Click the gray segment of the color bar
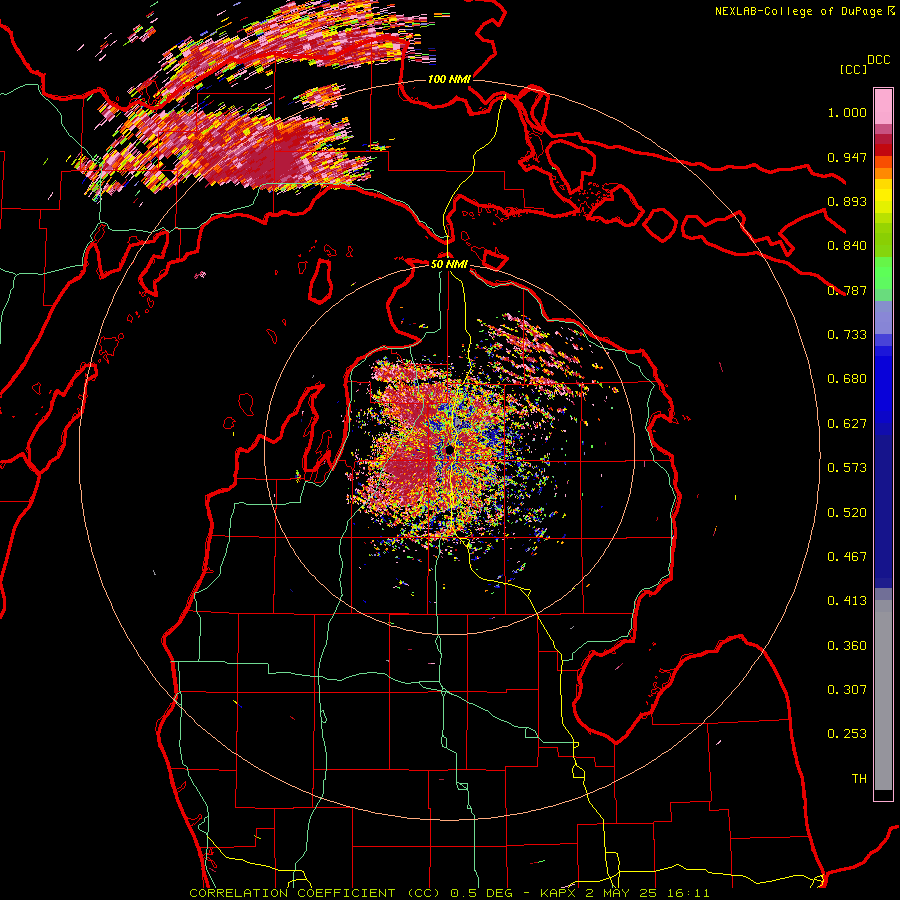 click(883, 695)
